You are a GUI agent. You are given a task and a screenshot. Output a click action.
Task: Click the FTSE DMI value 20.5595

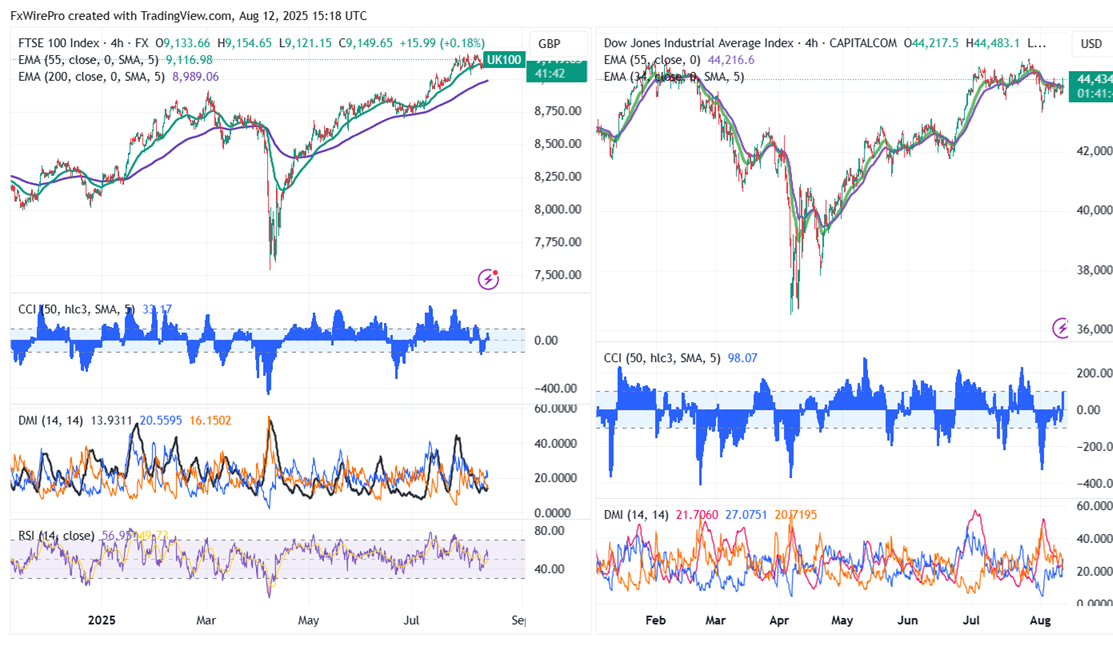point(160,421)
